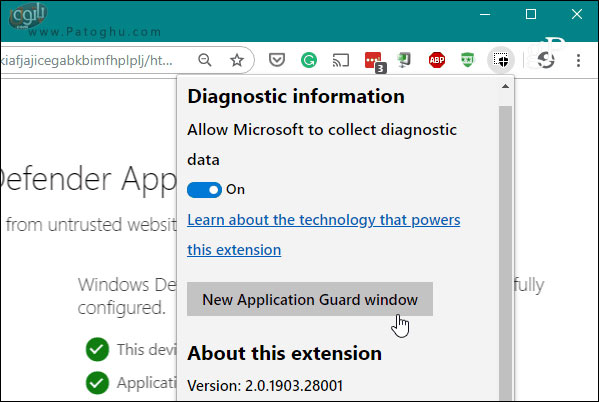Click the first green checkmark beside This devi
599x402 pixels.
click(x=97, y=349)
